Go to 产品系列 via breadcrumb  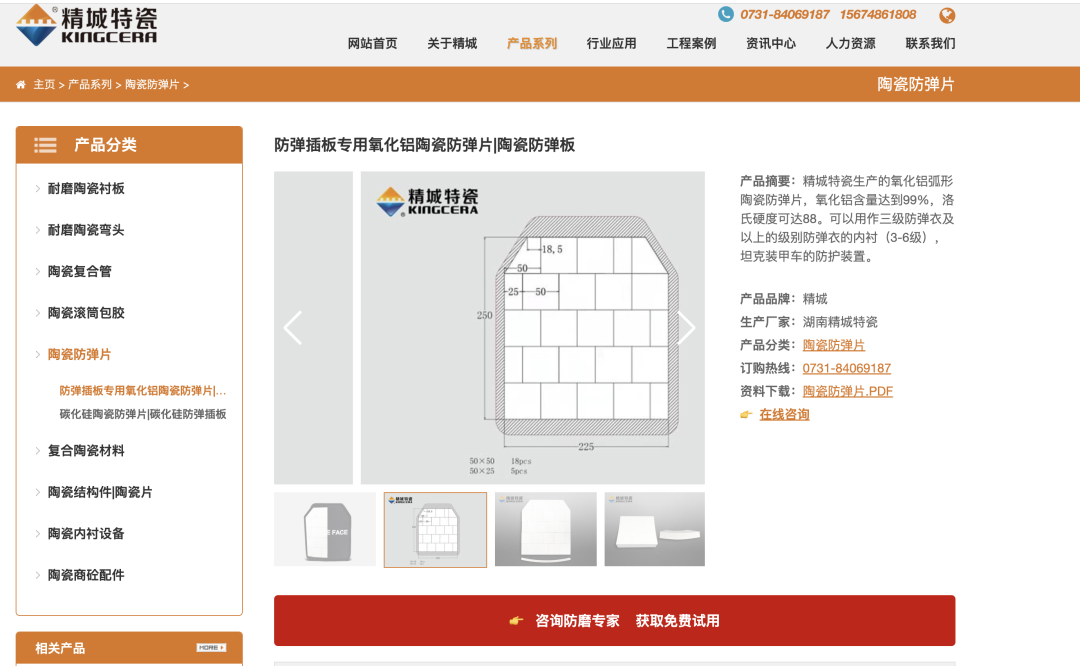coord(90,85)
